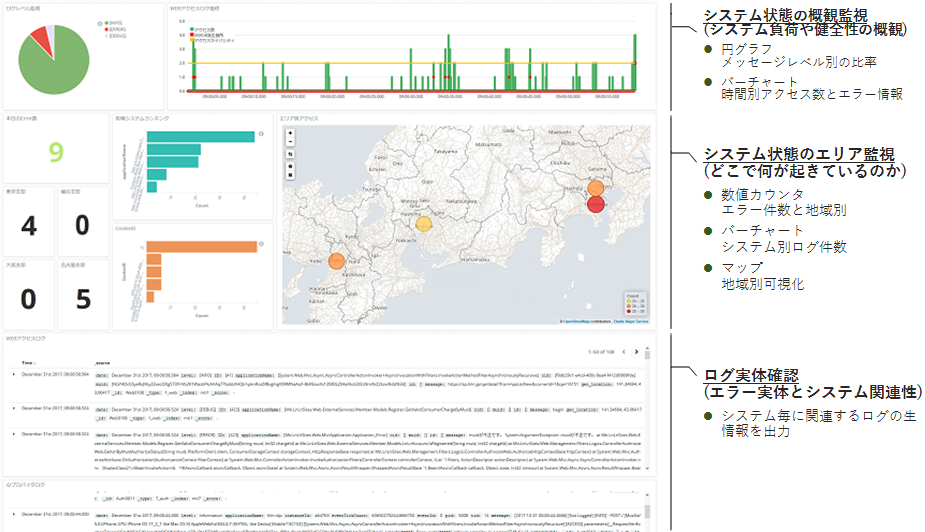Zoom out on the area access map
925x532 pixels.
click(289, 143)
